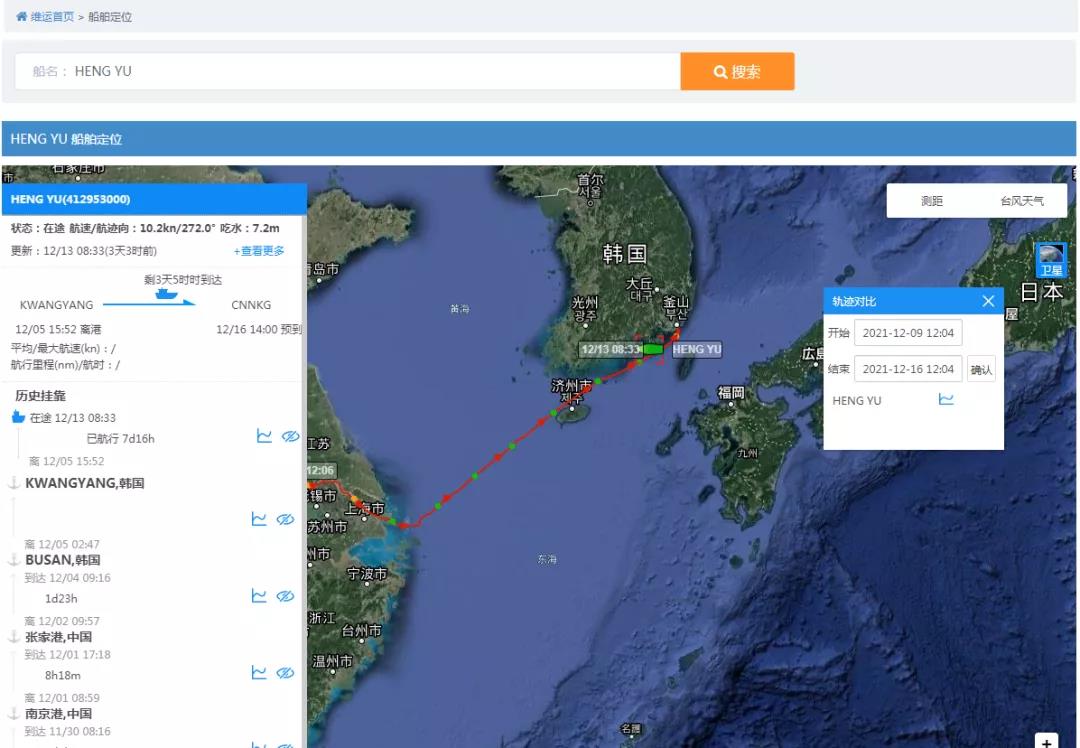Open the 台风天气 typhoon weather option

click(x=1021, y=201)
